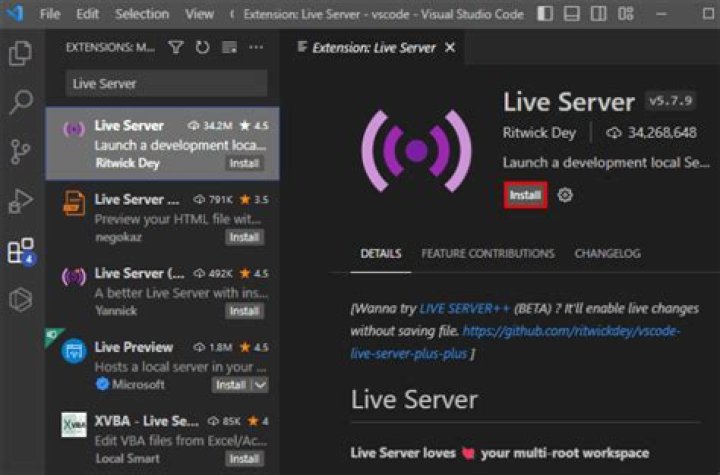Screen dimensions: 720x475
Task: Toggle the secondary sidebar layout icon
Action: (x=597, y=14)
